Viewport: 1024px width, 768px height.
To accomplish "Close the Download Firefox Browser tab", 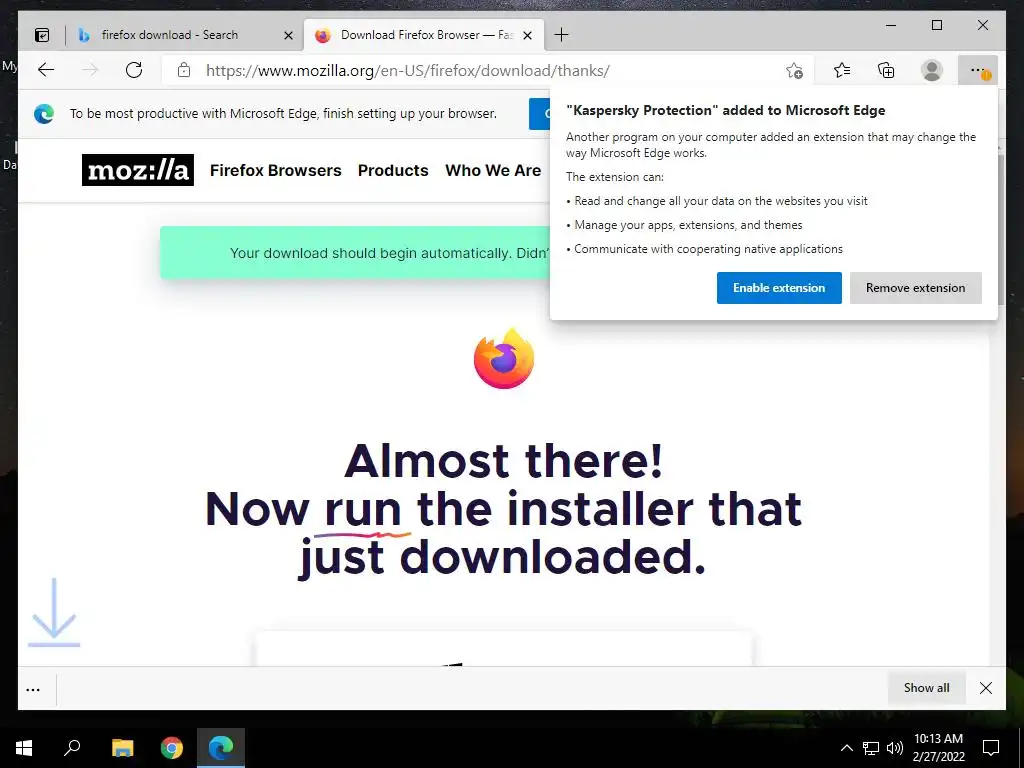I will click(x=528, y=35).
